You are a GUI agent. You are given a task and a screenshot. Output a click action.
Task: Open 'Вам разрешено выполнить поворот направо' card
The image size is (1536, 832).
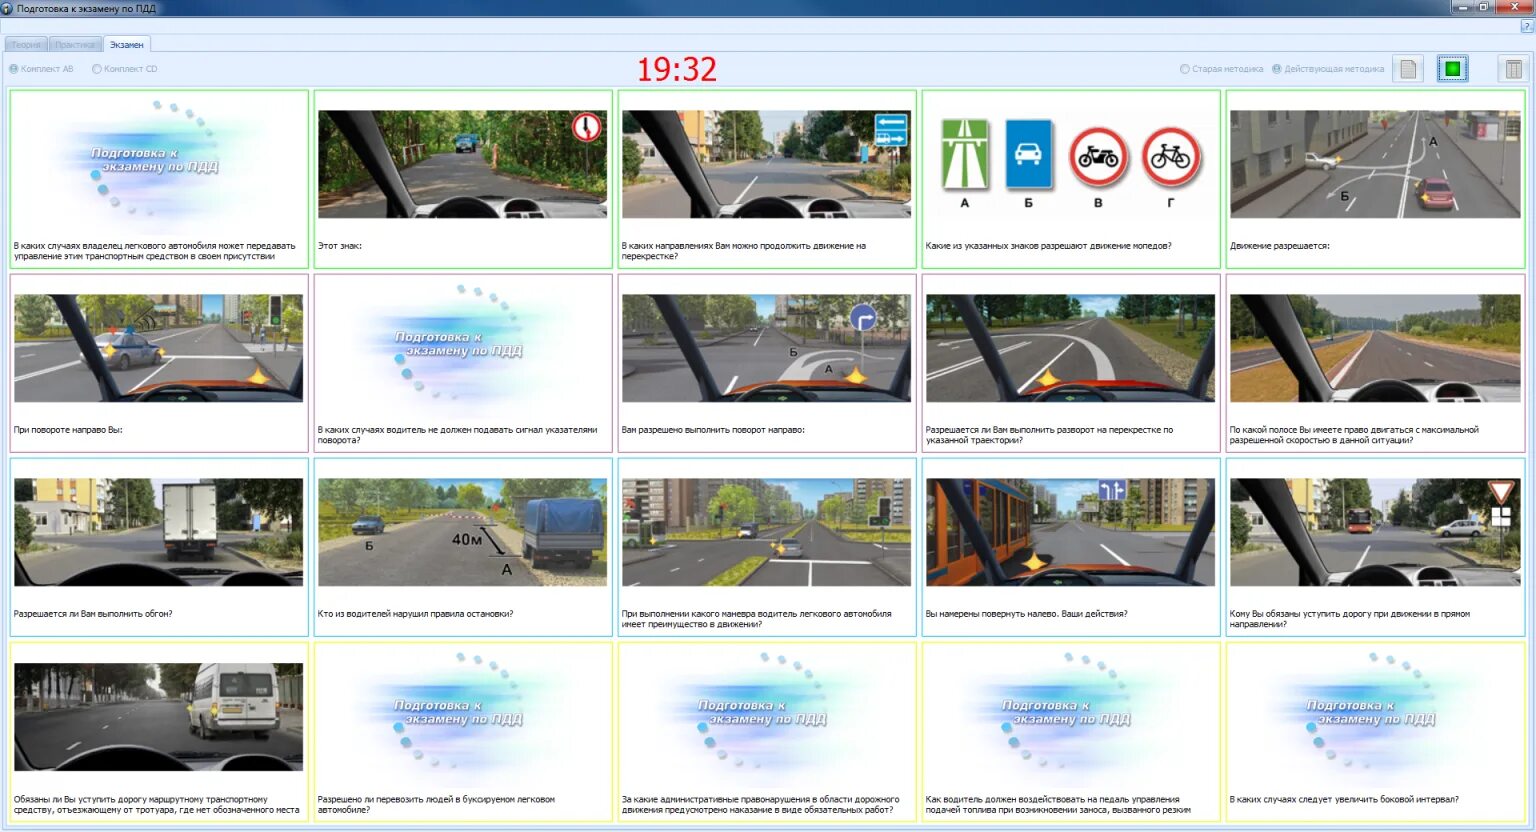tap(767, 363)
